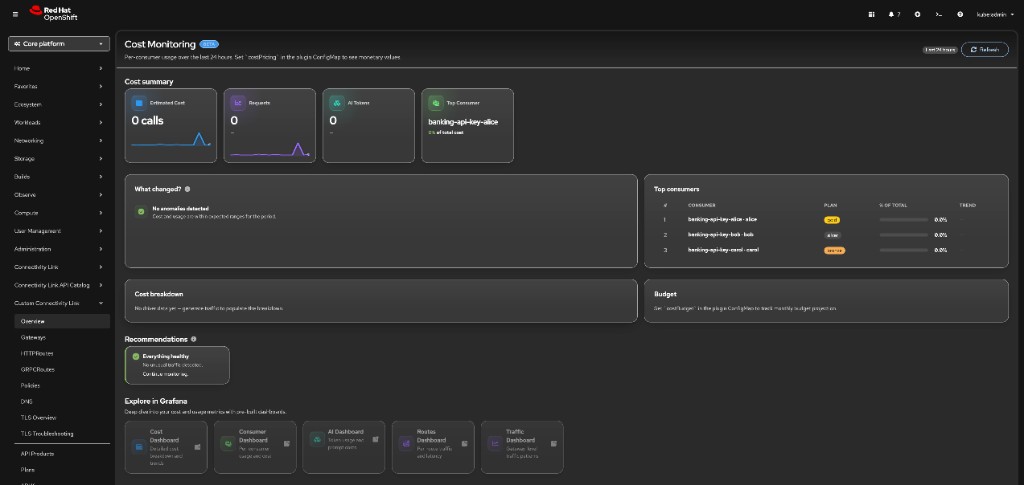Click the AI Tokens card icon
The width and height of the screenshot is (1024, 485).
336,102
